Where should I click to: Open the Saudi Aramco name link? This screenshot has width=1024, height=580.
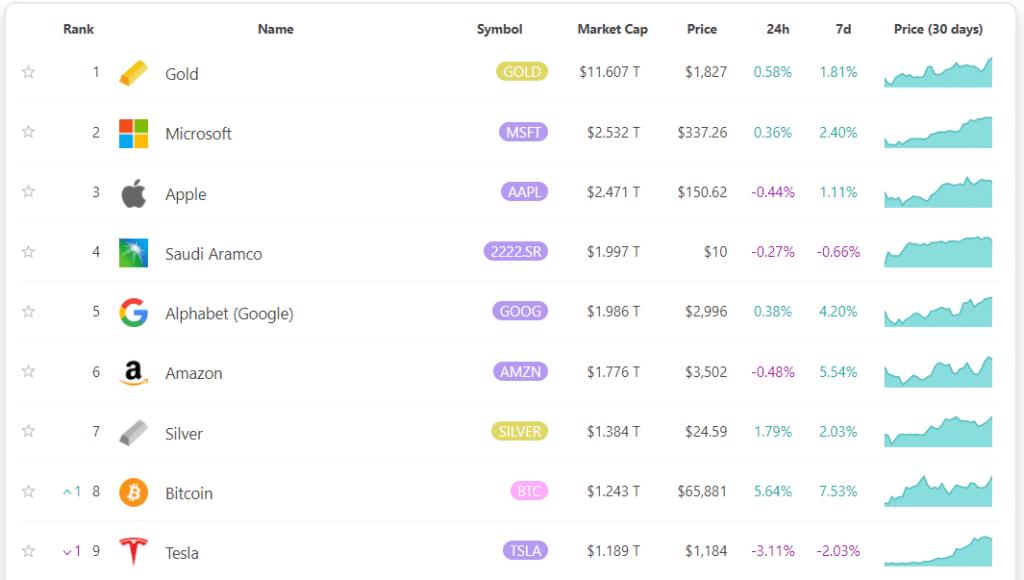(x=214, y=254)
